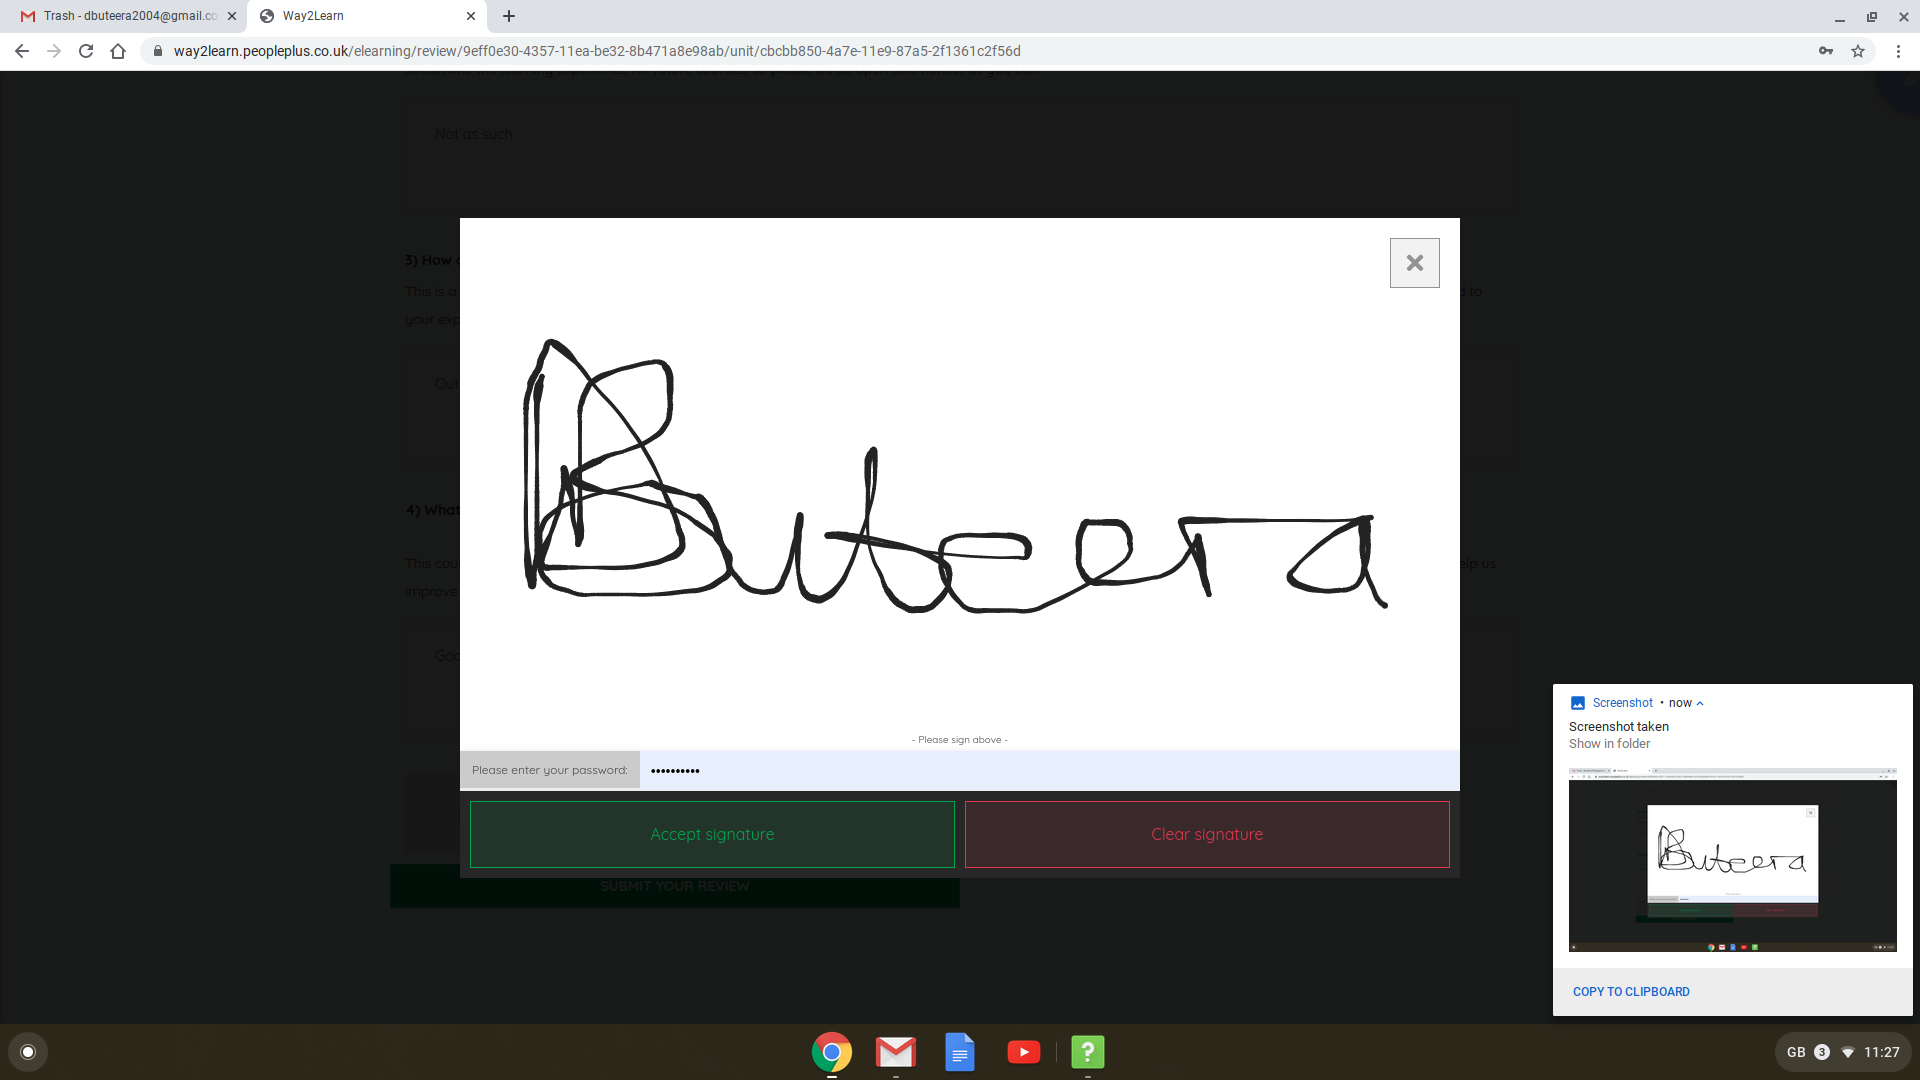Collapse the screenshot notification with the chevron
Screen dimensions: 1920x1080
[x=1700, y=702]
